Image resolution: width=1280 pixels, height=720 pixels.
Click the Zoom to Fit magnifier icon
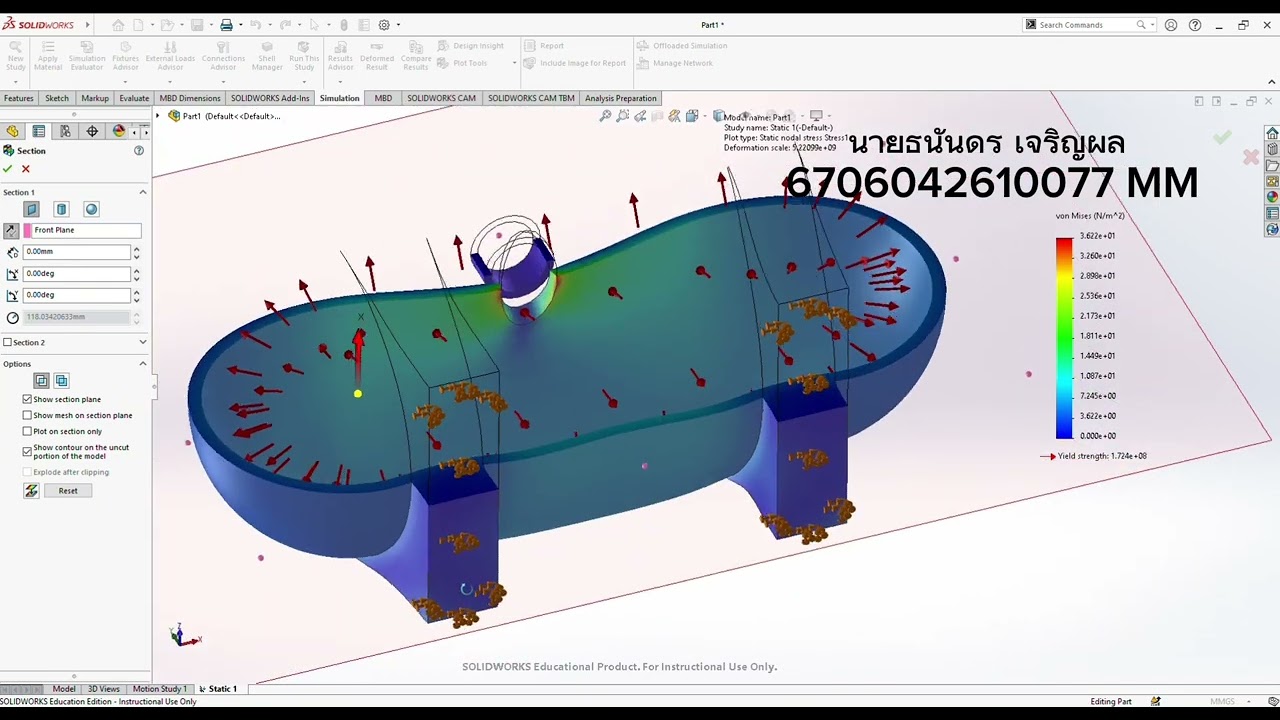(605, 116)
